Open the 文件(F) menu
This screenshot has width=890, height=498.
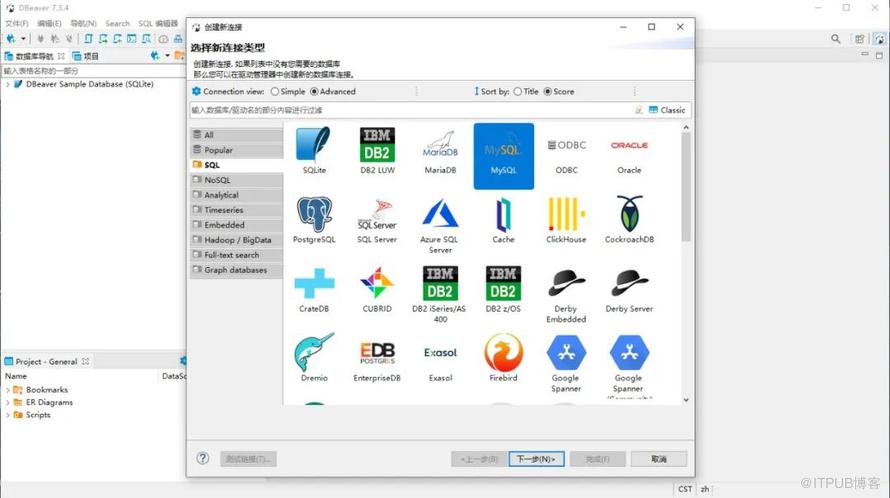[17, 23]
